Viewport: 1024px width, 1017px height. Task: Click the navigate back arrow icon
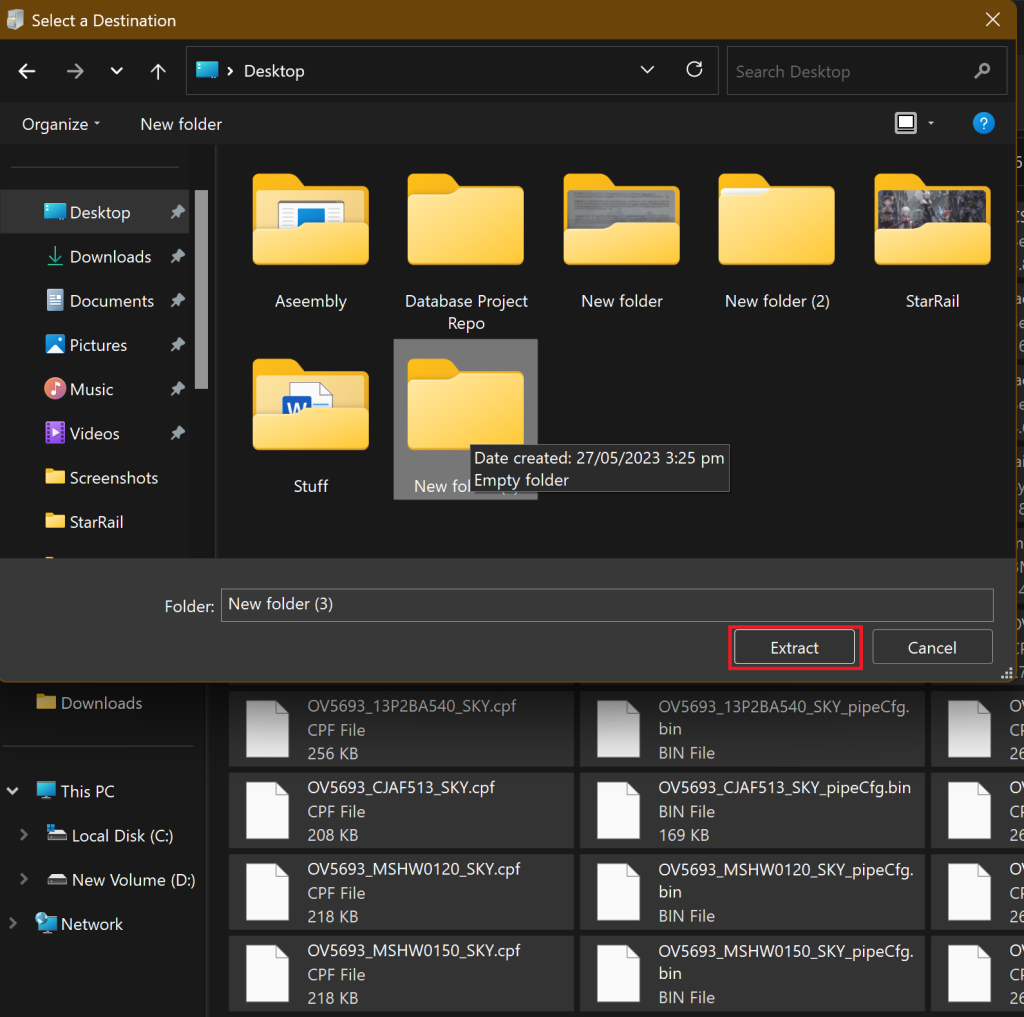[26, 70]
